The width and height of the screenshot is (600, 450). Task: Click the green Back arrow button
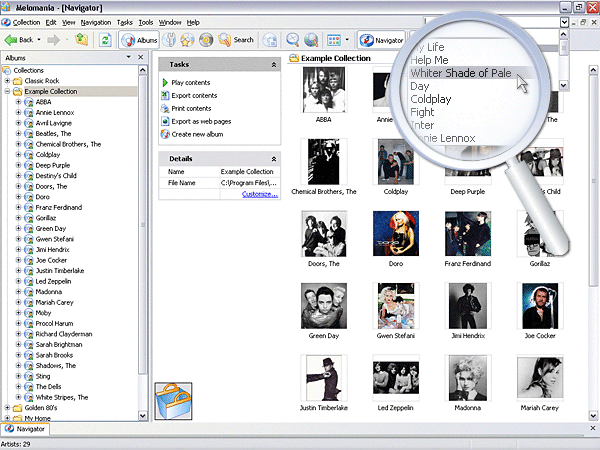(19, 40)
